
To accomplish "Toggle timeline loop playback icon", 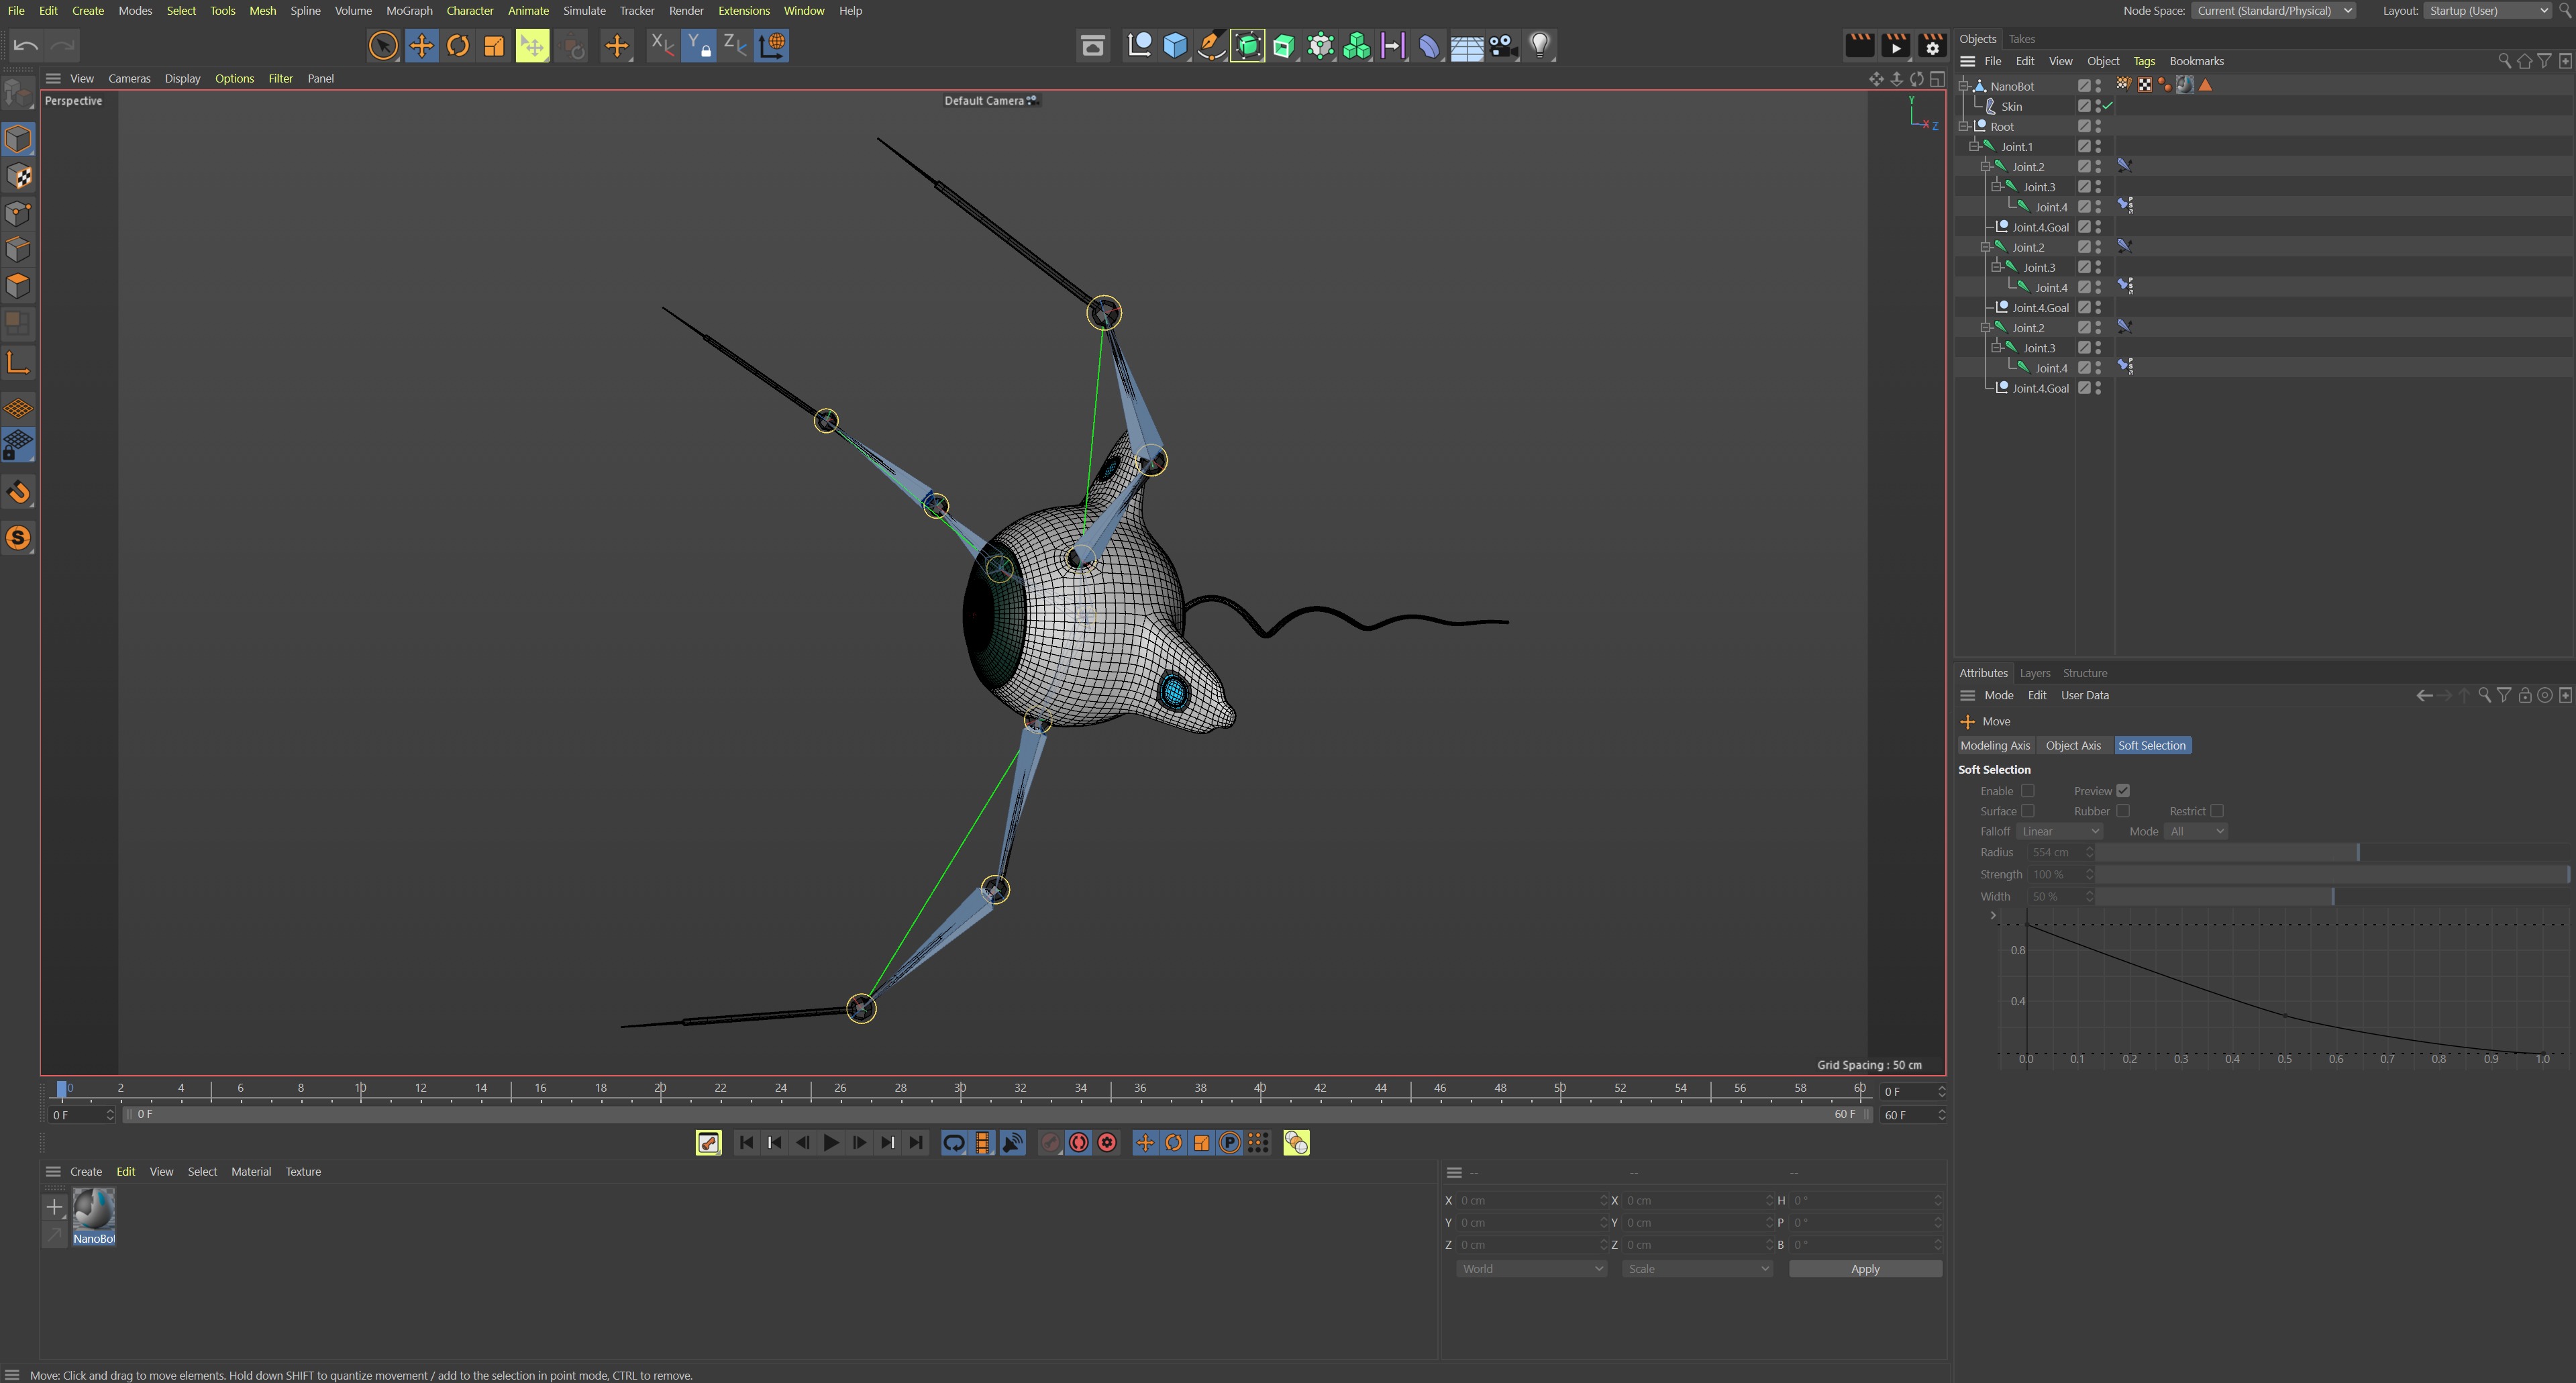I will click(954, 1142).
